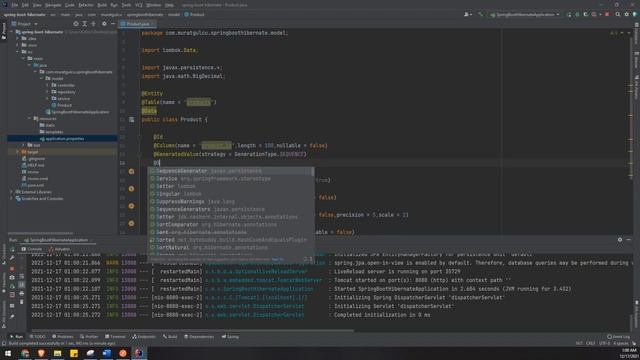Click Rerun icon in Run panel
The width and height of the screenshot is (640, 360).
point(12,249)
